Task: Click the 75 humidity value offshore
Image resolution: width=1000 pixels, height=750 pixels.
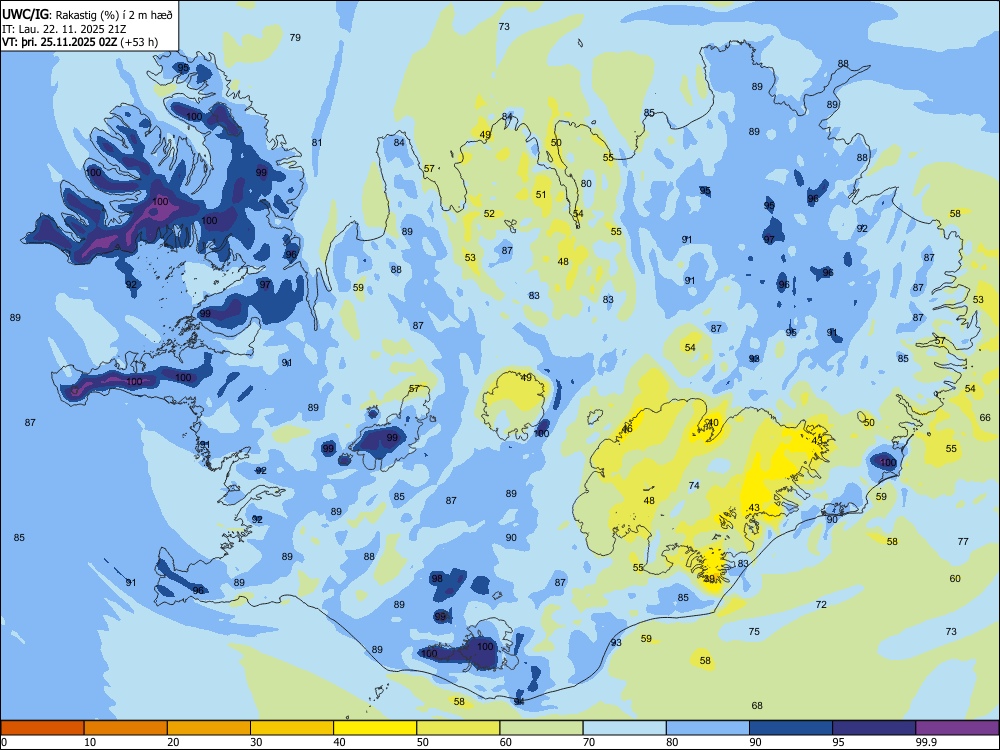Action: 754,631
